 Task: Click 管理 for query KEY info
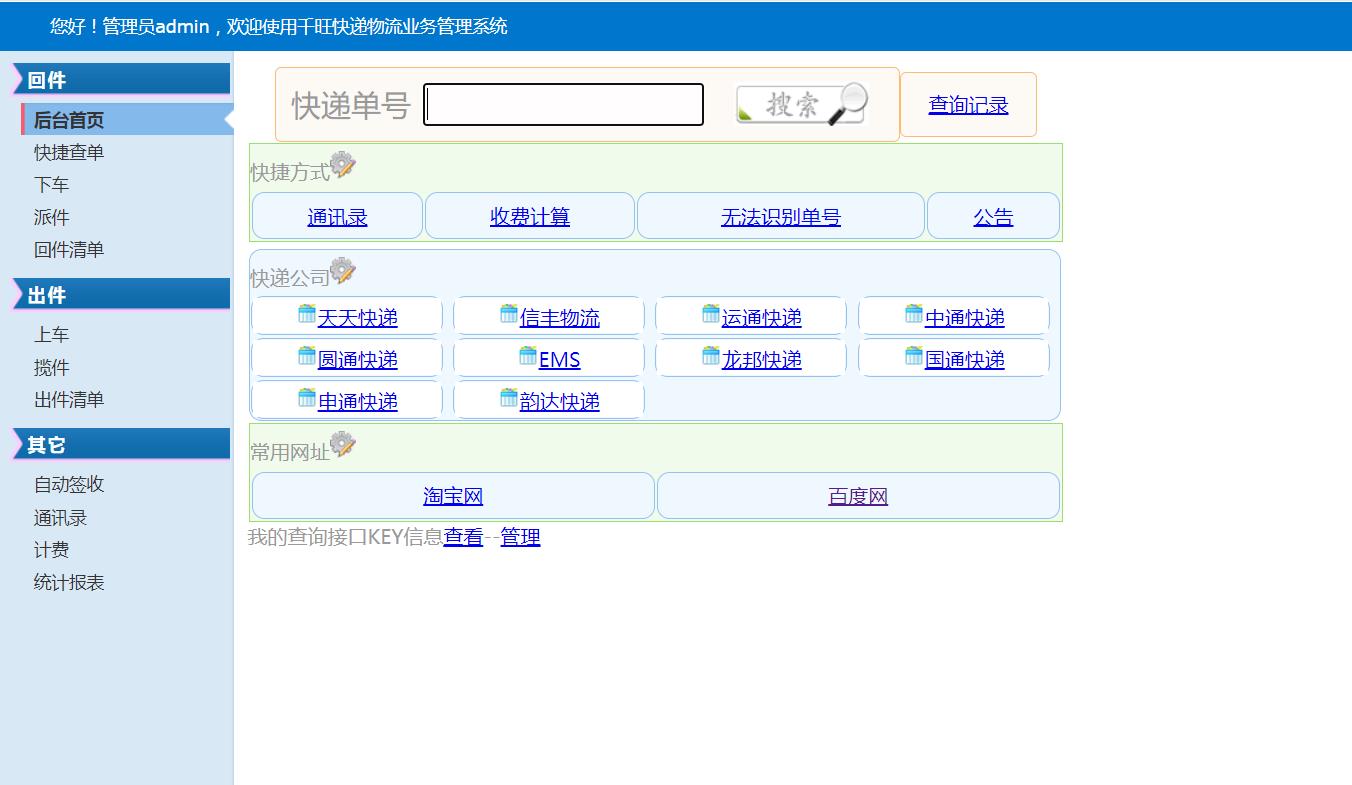[520, 537]
